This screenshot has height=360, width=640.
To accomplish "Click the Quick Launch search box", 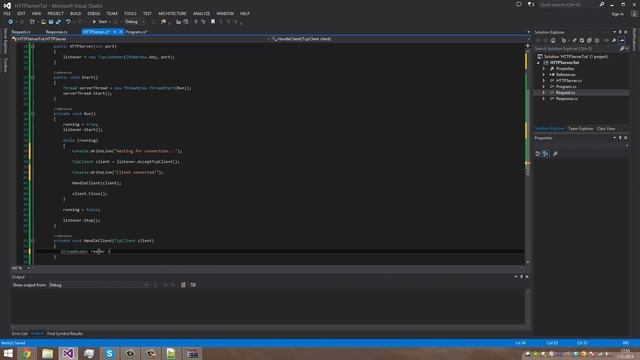I will coord(569,4).
